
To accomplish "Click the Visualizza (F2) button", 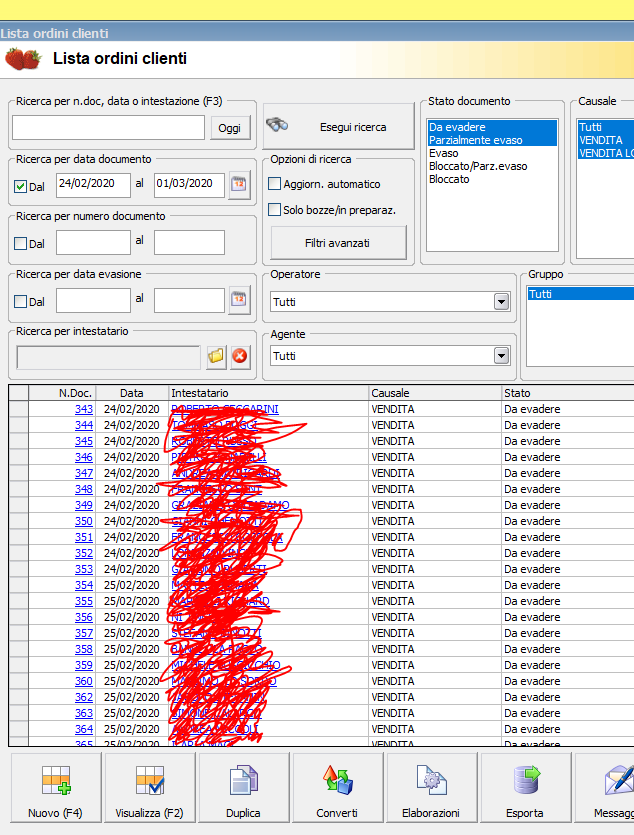I will (x=150, y=787).
